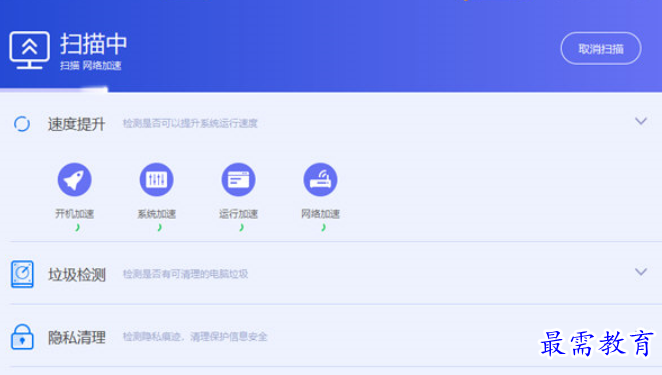Select the 运行加速 window icon
The image size is (662, 375).
pos(238,179)
